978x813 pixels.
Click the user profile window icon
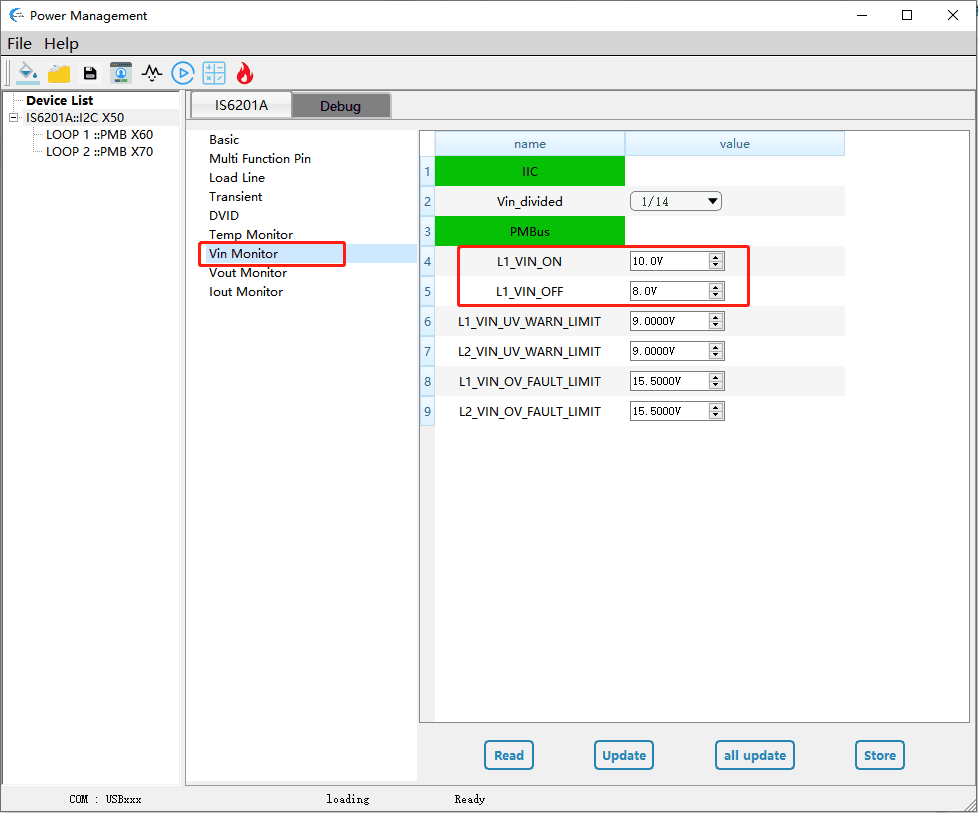point(121,73)
